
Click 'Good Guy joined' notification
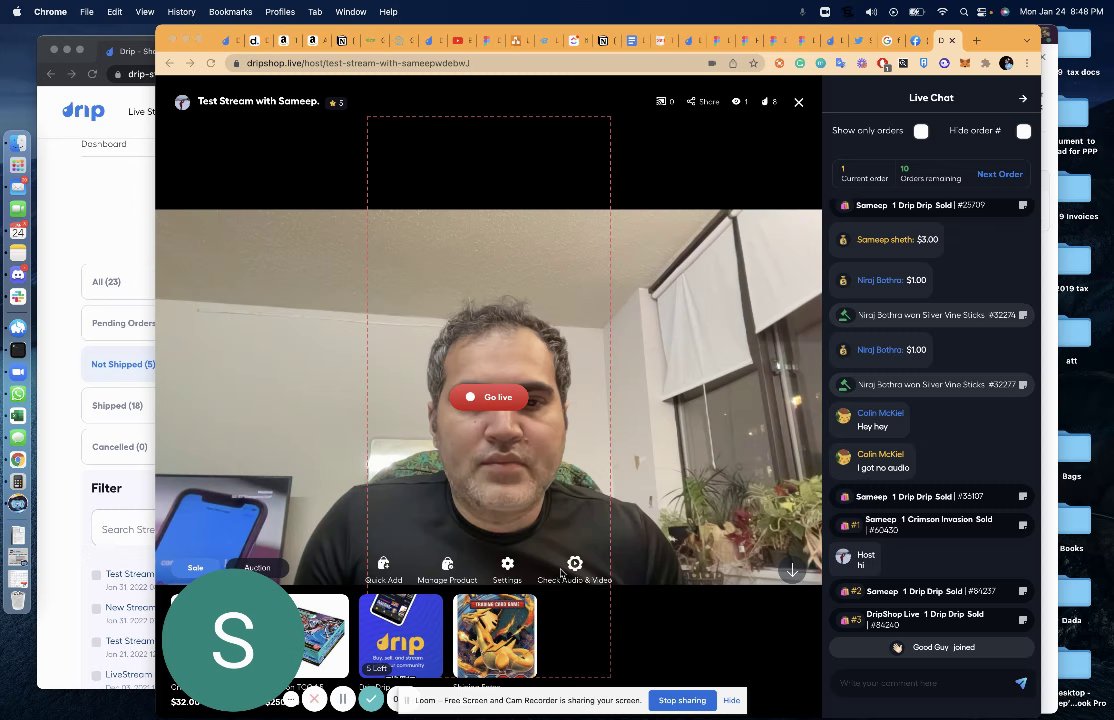tap(931, 648)
